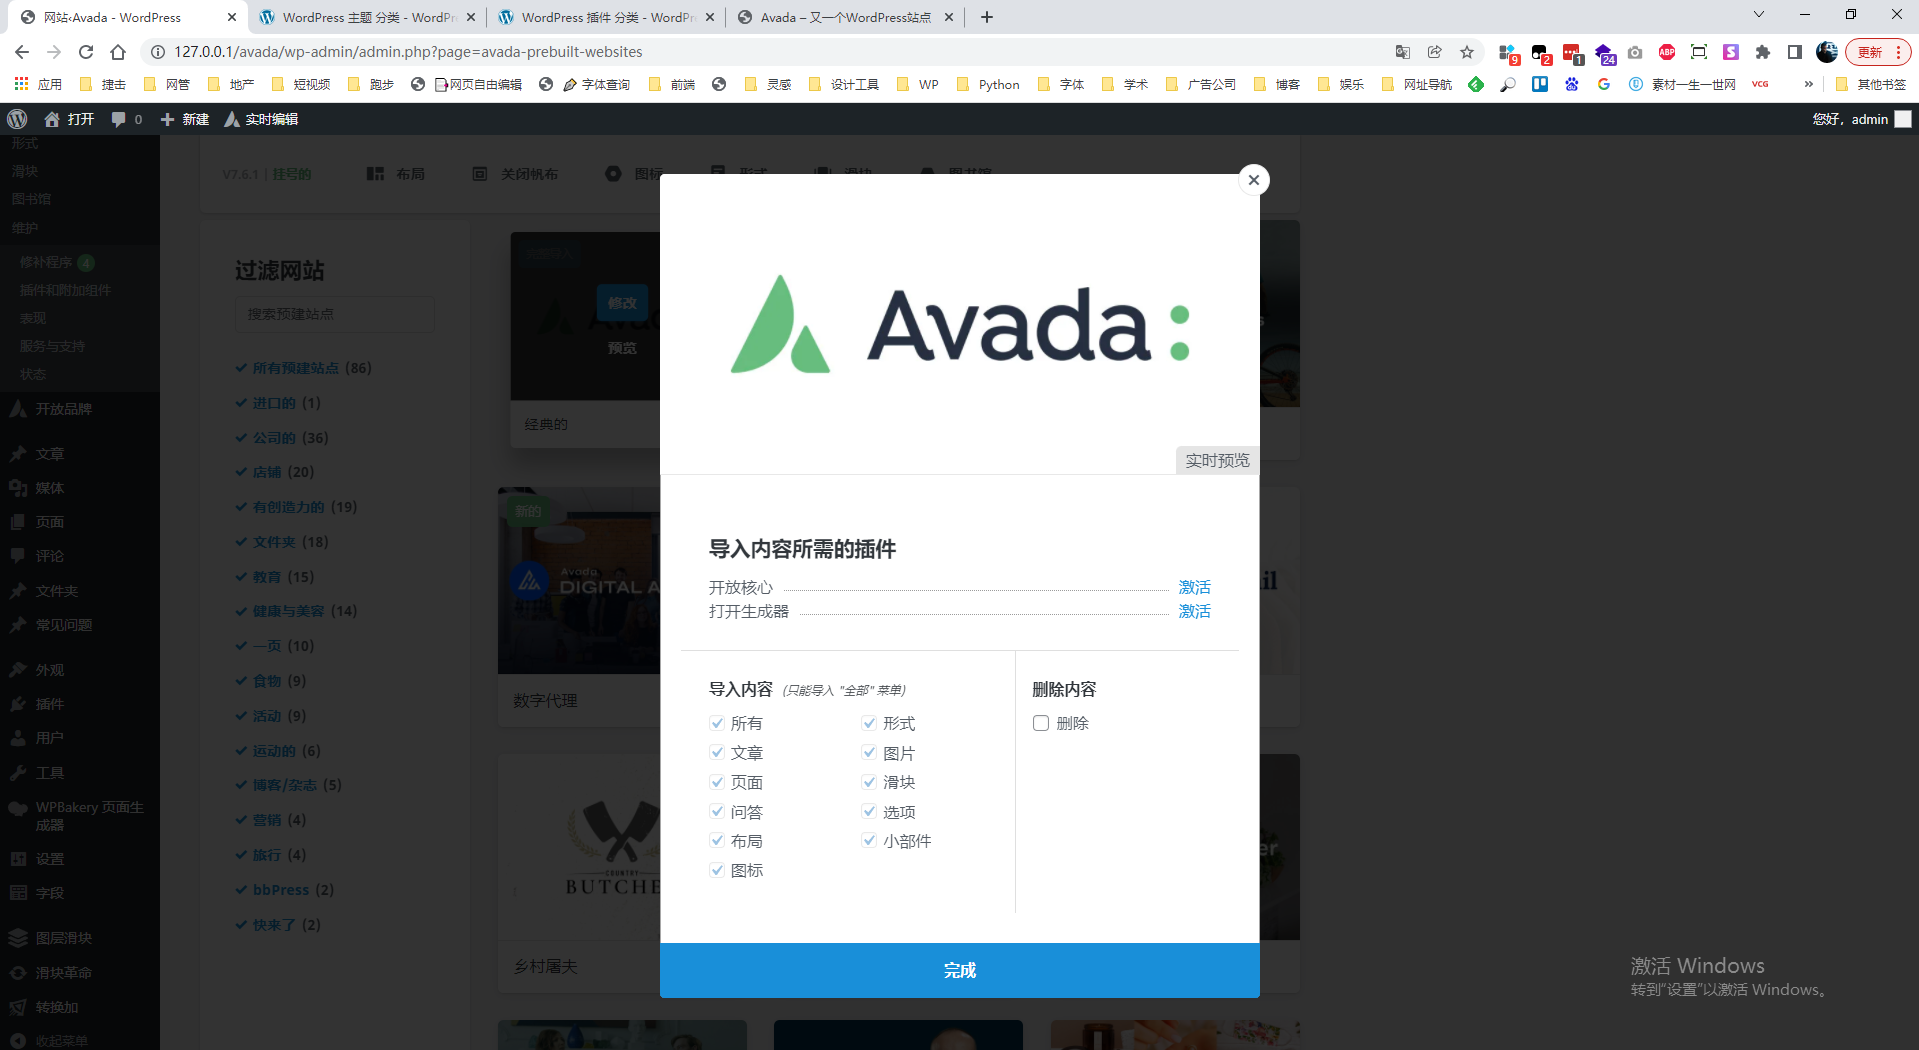The image size is (1919, 1050).
Task: Open the 实时预览 live preview link
Action: 1217,460
